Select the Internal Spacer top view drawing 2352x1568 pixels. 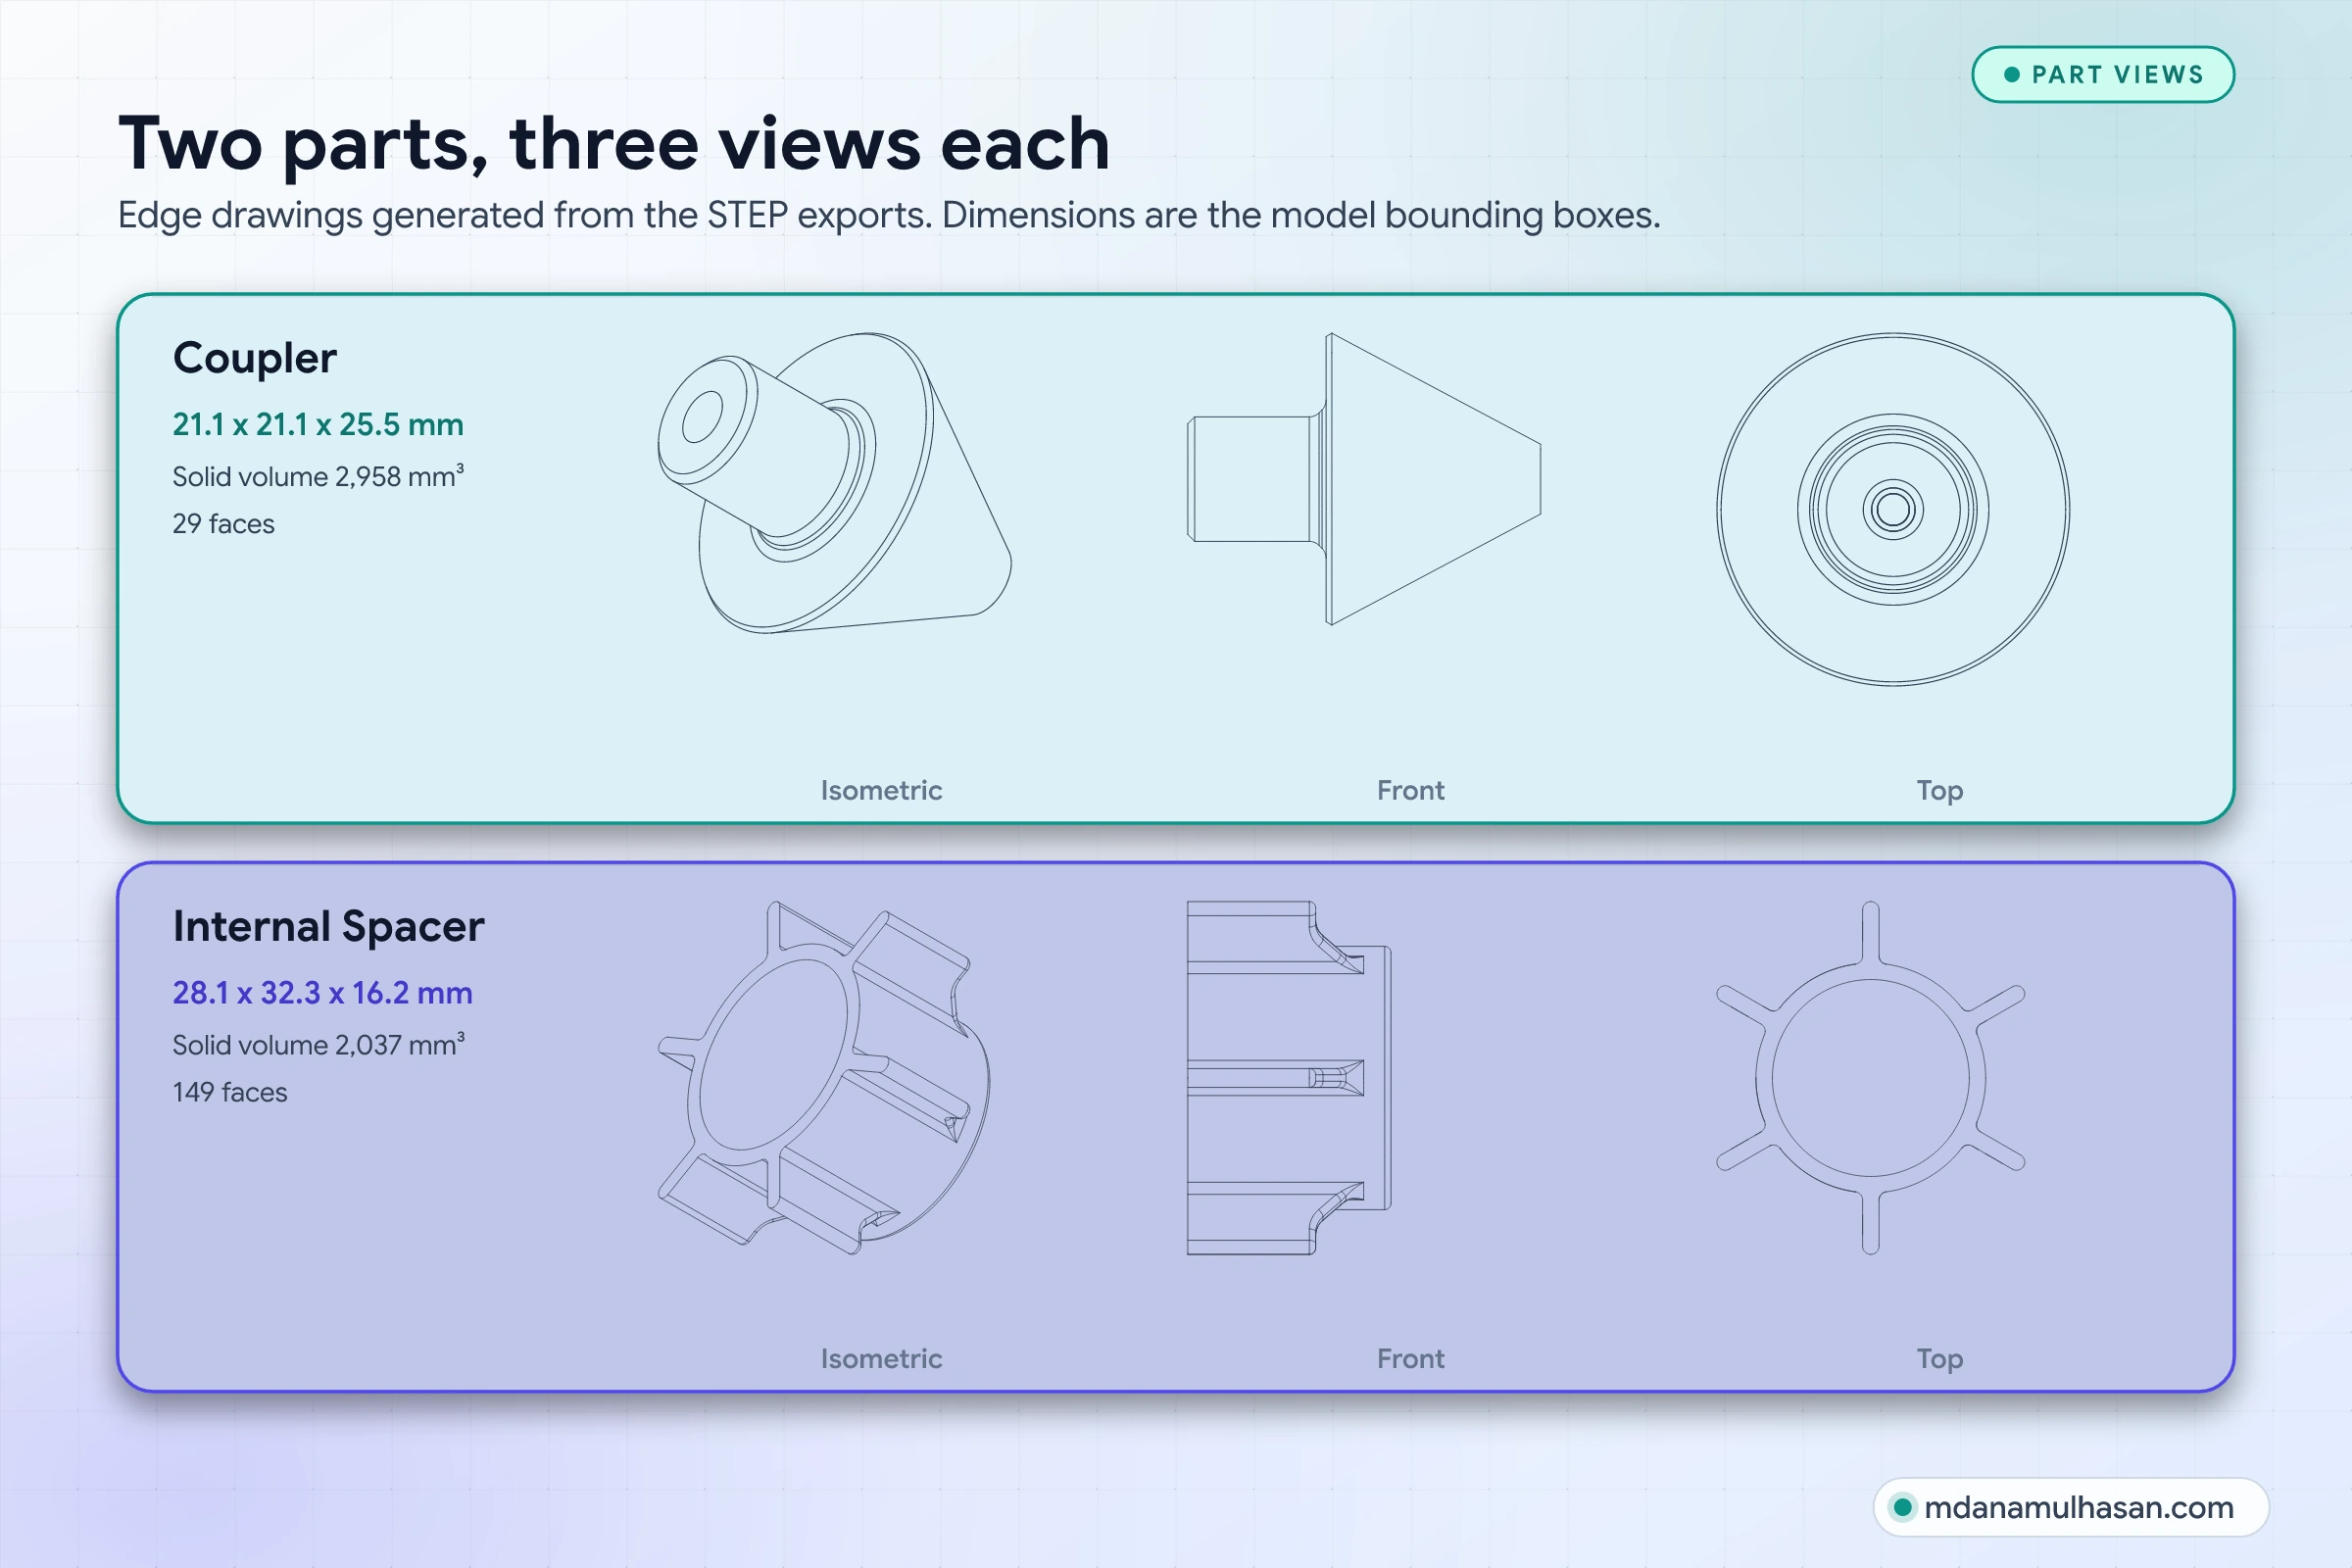point(1870,1078)
